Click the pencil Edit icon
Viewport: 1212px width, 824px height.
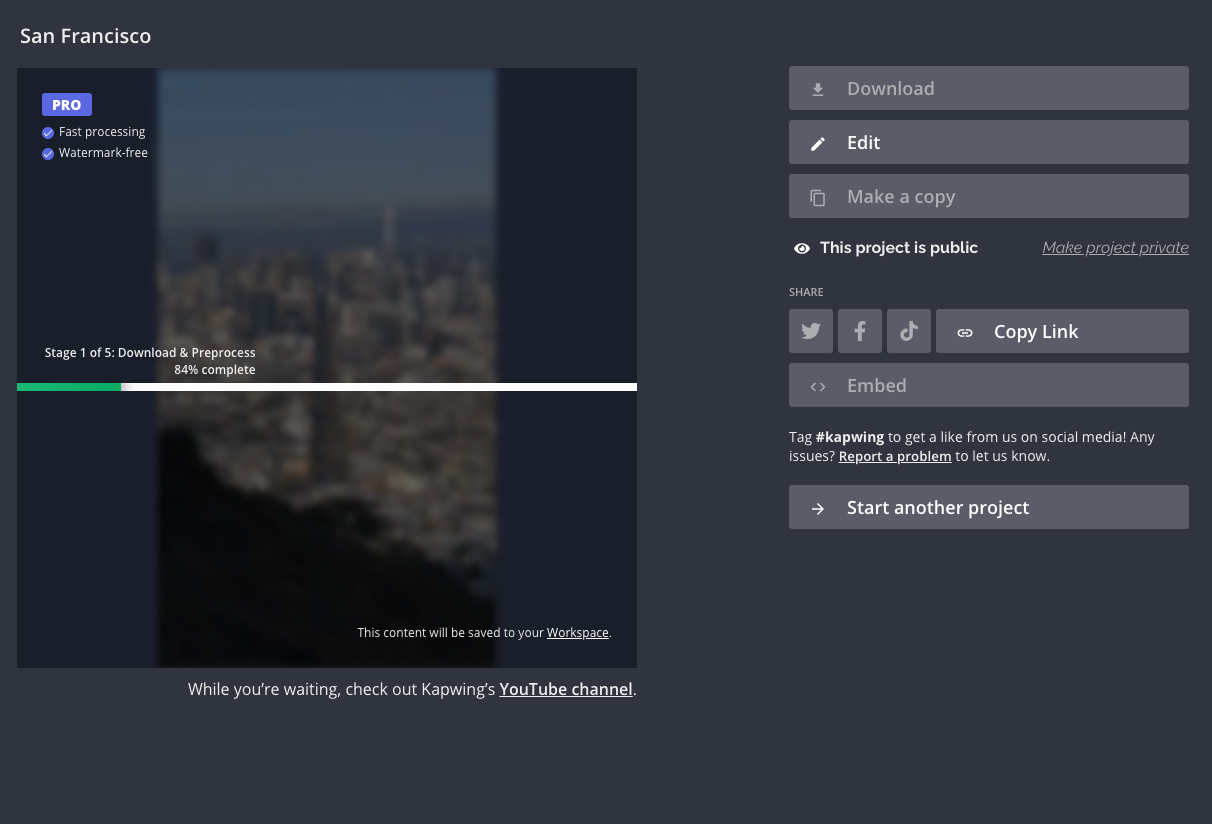pyautogui.click(x=817, y=143)
